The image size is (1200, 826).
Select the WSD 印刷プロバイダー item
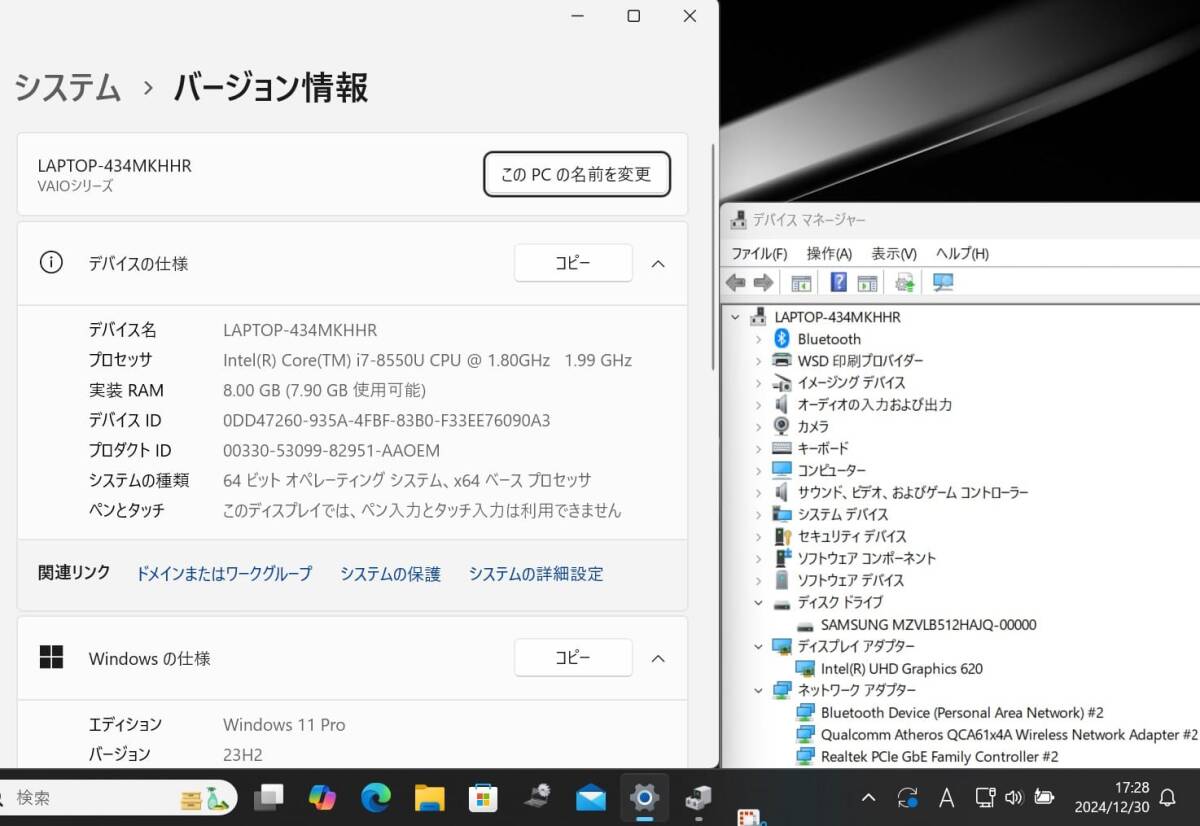[x=860, y=361]
